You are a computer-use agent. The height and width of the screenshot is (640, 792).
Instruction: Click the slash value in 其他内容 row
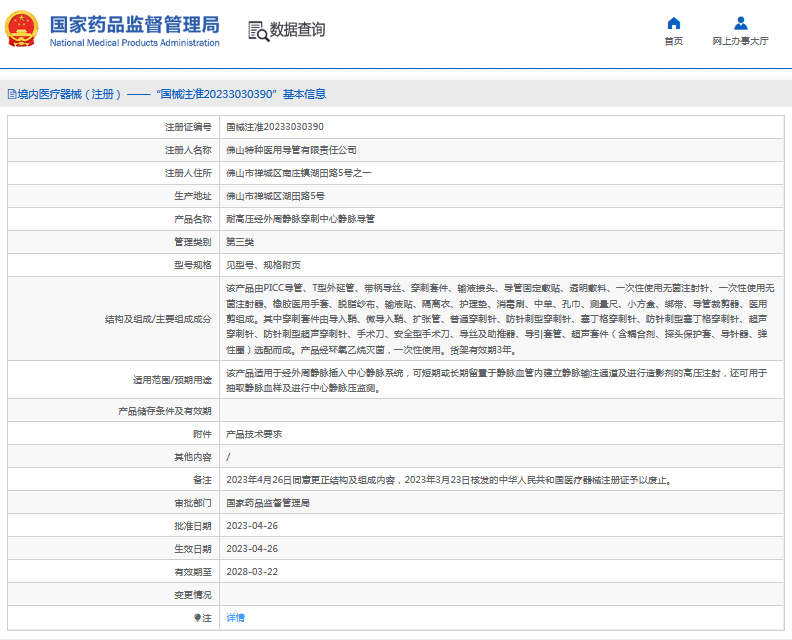[228, 457]
